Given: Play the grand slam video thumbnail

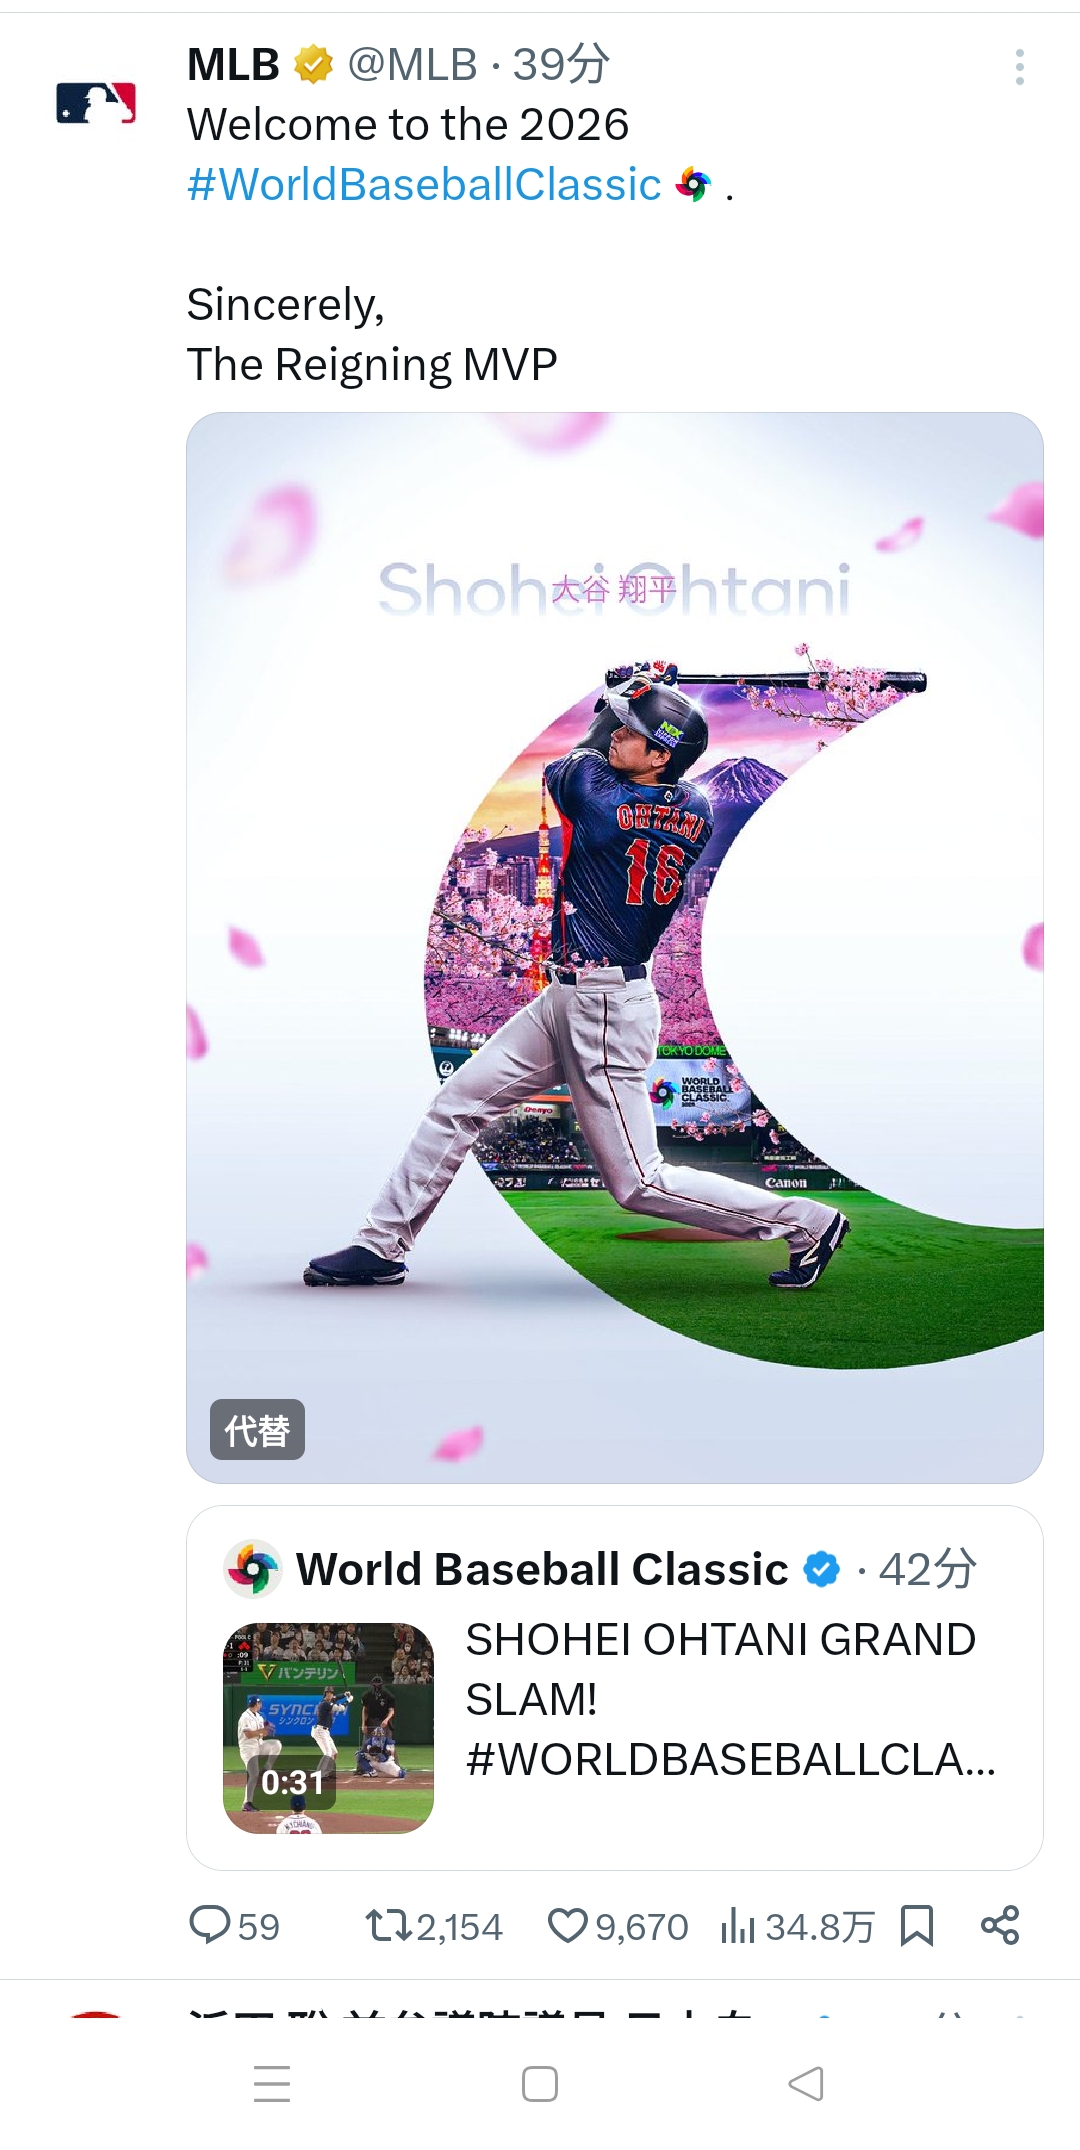Looking at the screenshot, I should [328, 1727].
